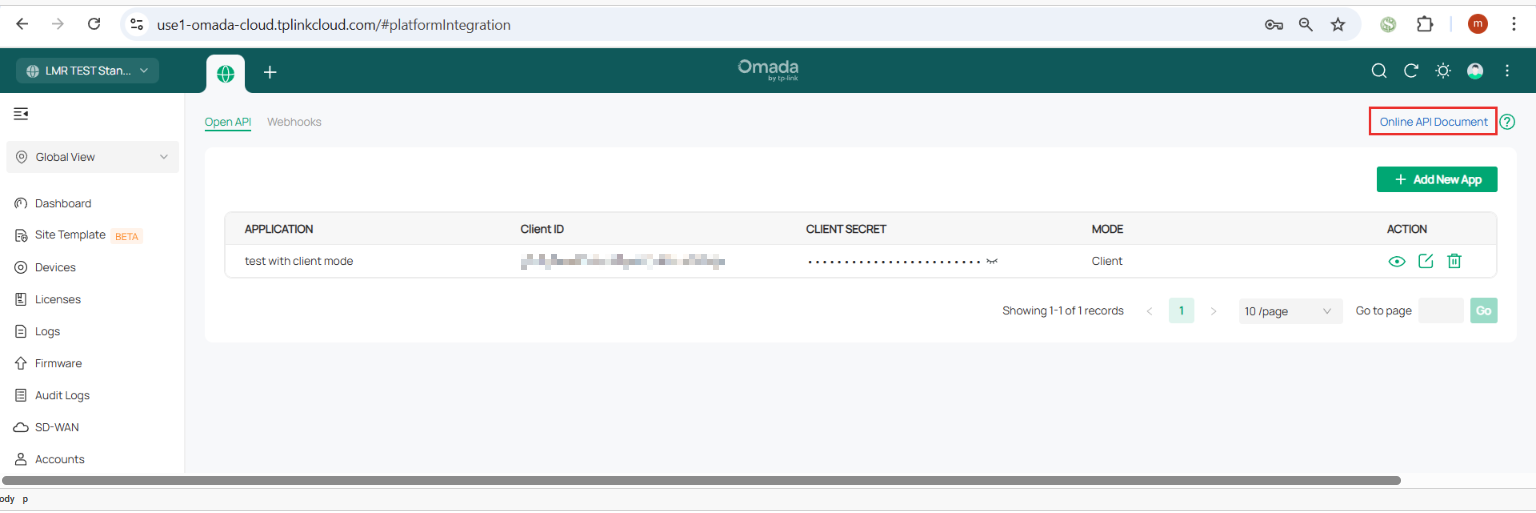Click the BETA badge on Site Template
The width and height of the screenshot is (1536, 513).
pos(127,237)
